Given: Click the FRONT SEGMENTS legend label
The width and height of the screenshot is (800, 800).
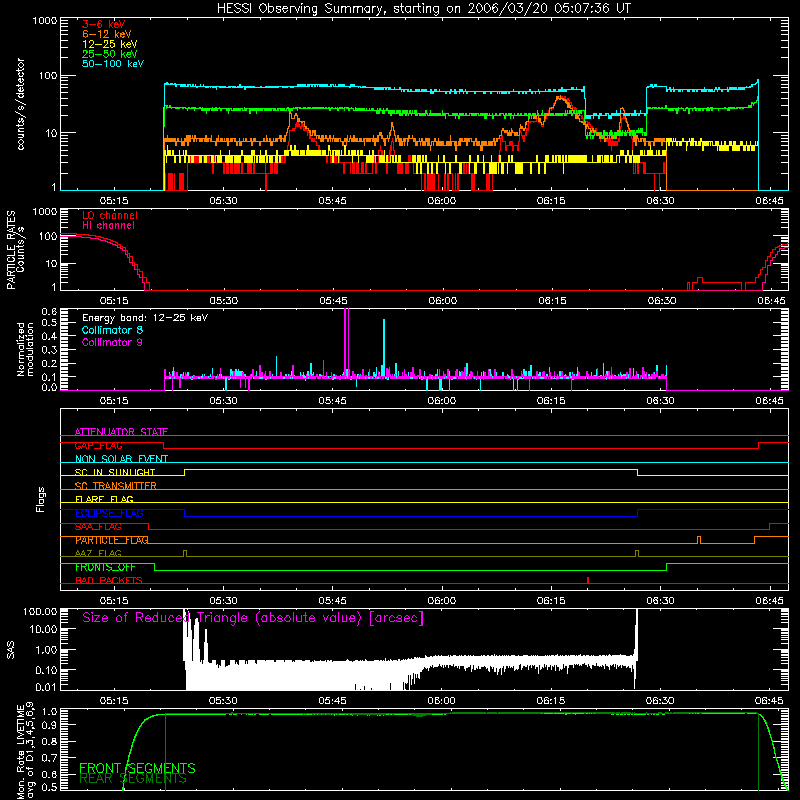Looking at the screenshot, I should click(x=137, y=768).
